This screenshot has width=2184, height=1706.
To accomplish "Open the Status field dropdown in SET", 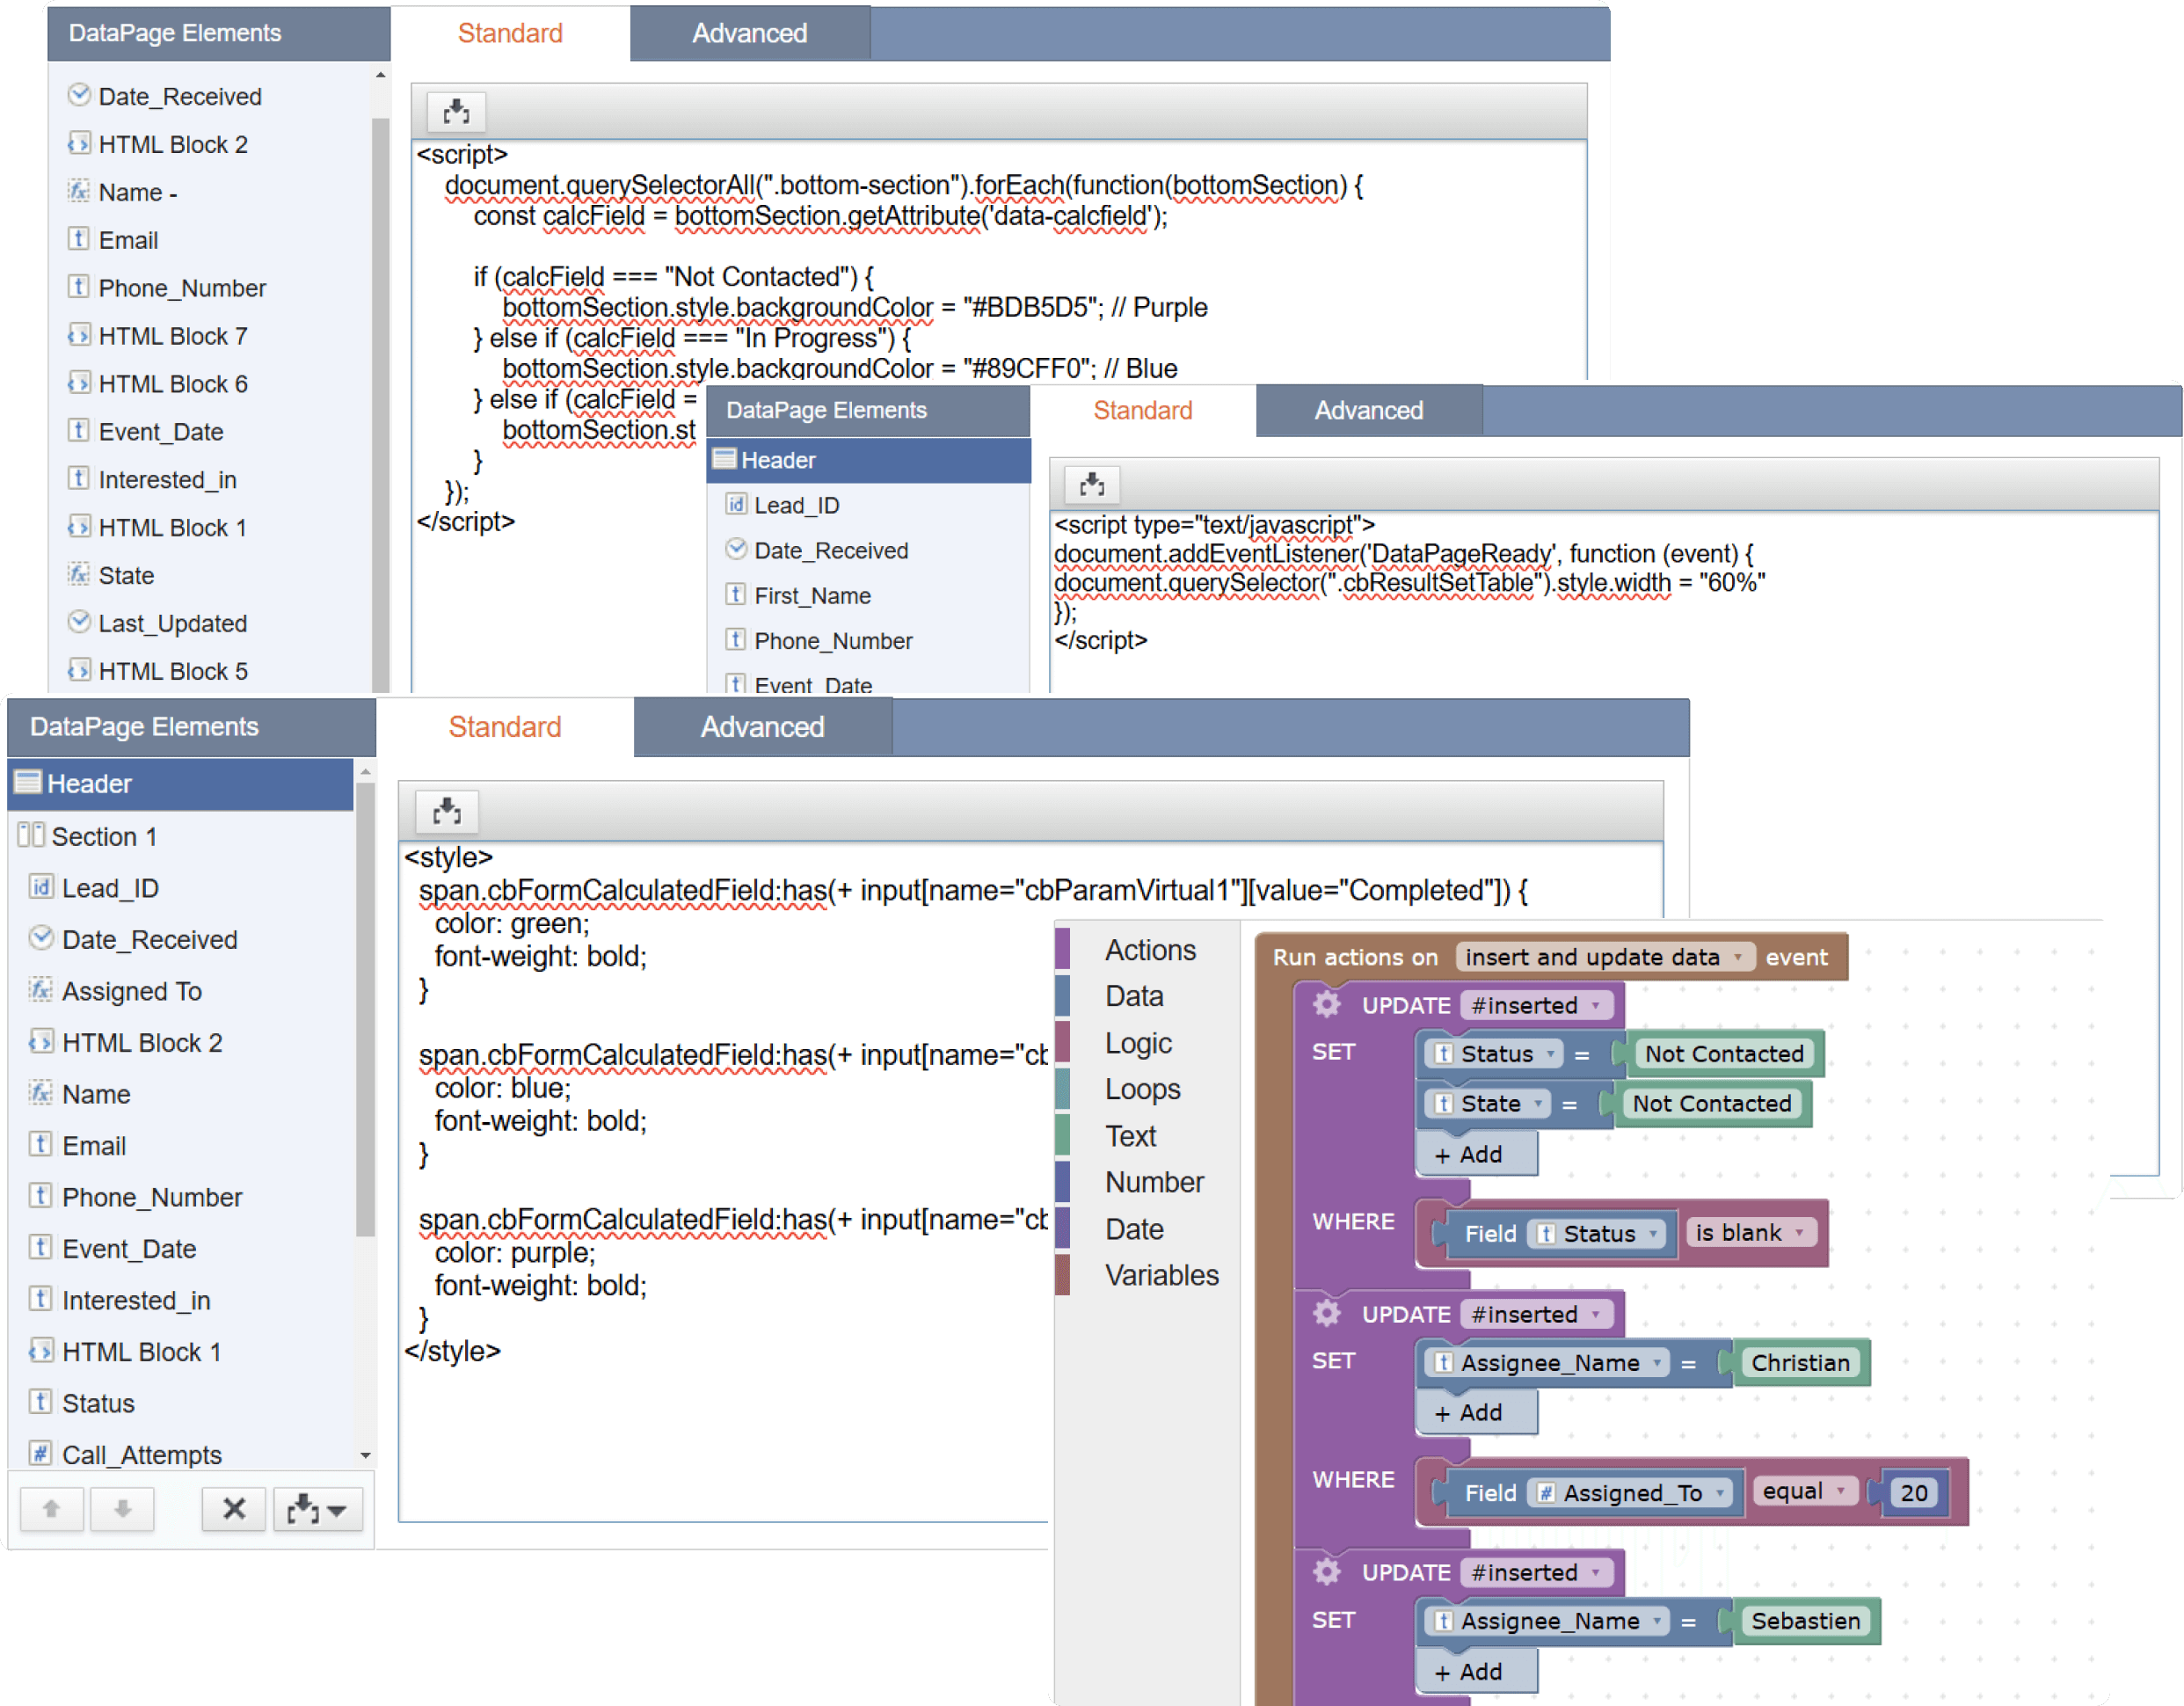I will [1496, 1053].
